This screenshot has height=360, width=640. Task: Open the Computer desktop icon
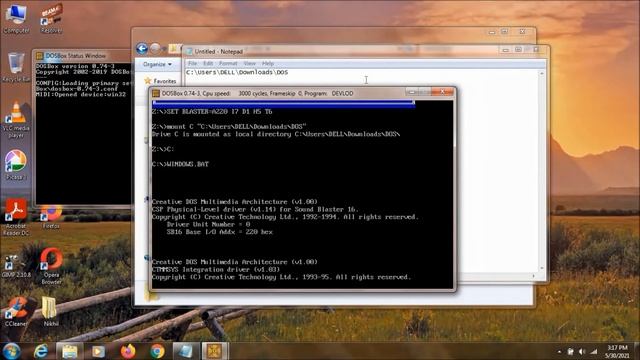[x=16, y=18]
